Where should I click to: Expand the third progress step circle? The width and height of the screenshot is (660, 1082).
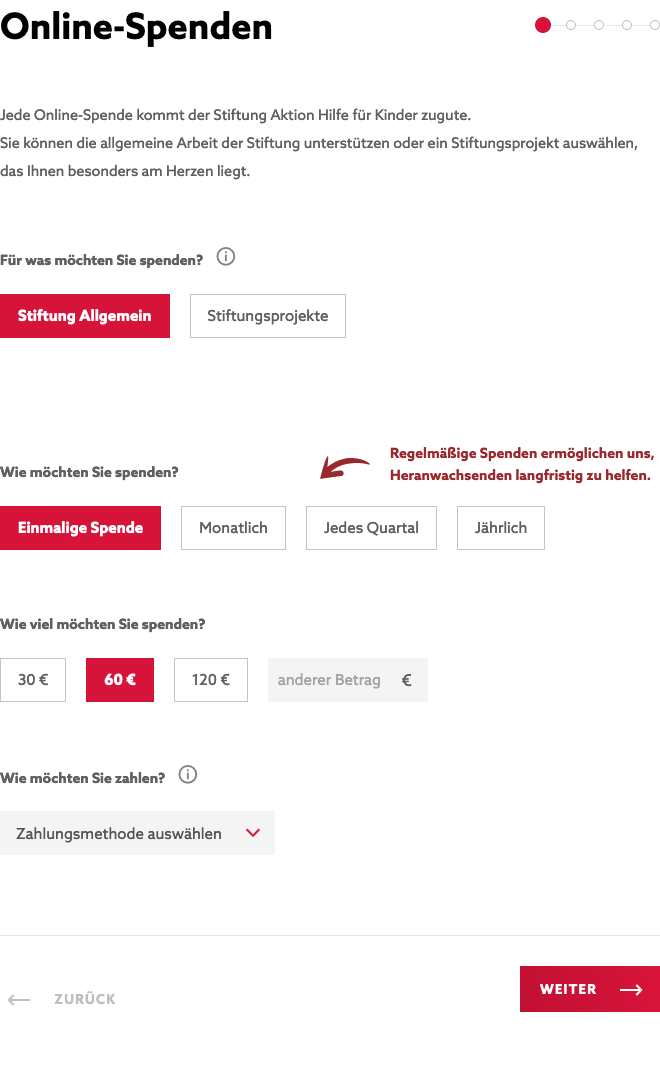599,25
